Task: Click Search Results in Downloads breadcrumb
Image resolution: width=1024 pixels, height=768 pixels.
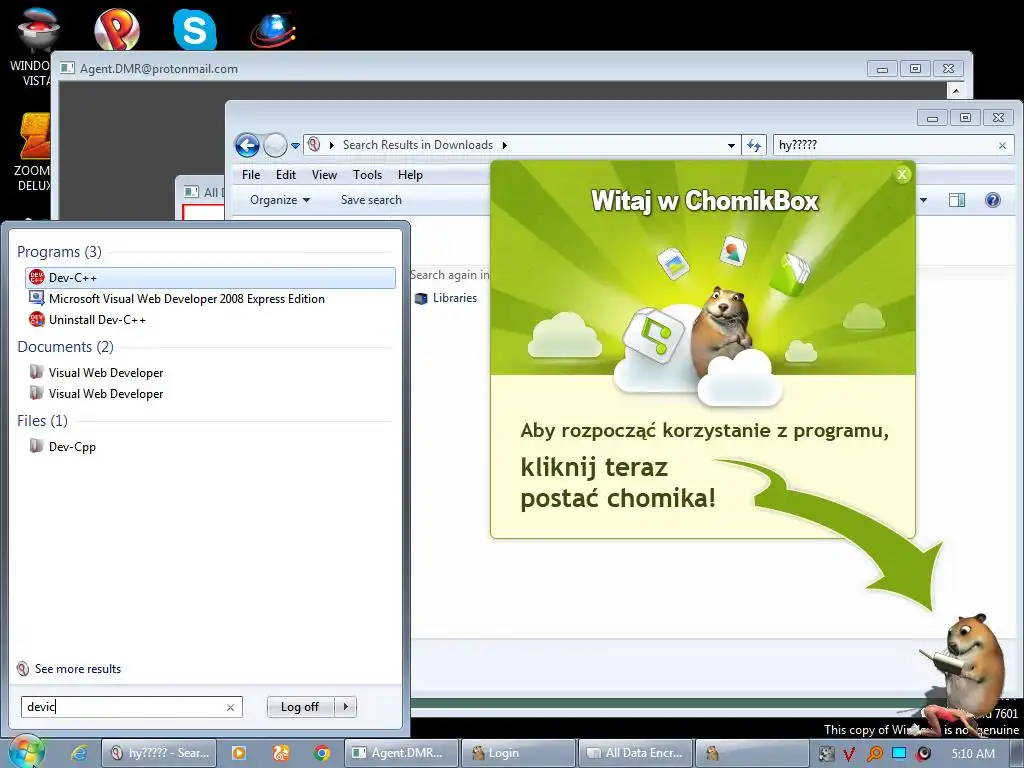Action: pos(418,145)
